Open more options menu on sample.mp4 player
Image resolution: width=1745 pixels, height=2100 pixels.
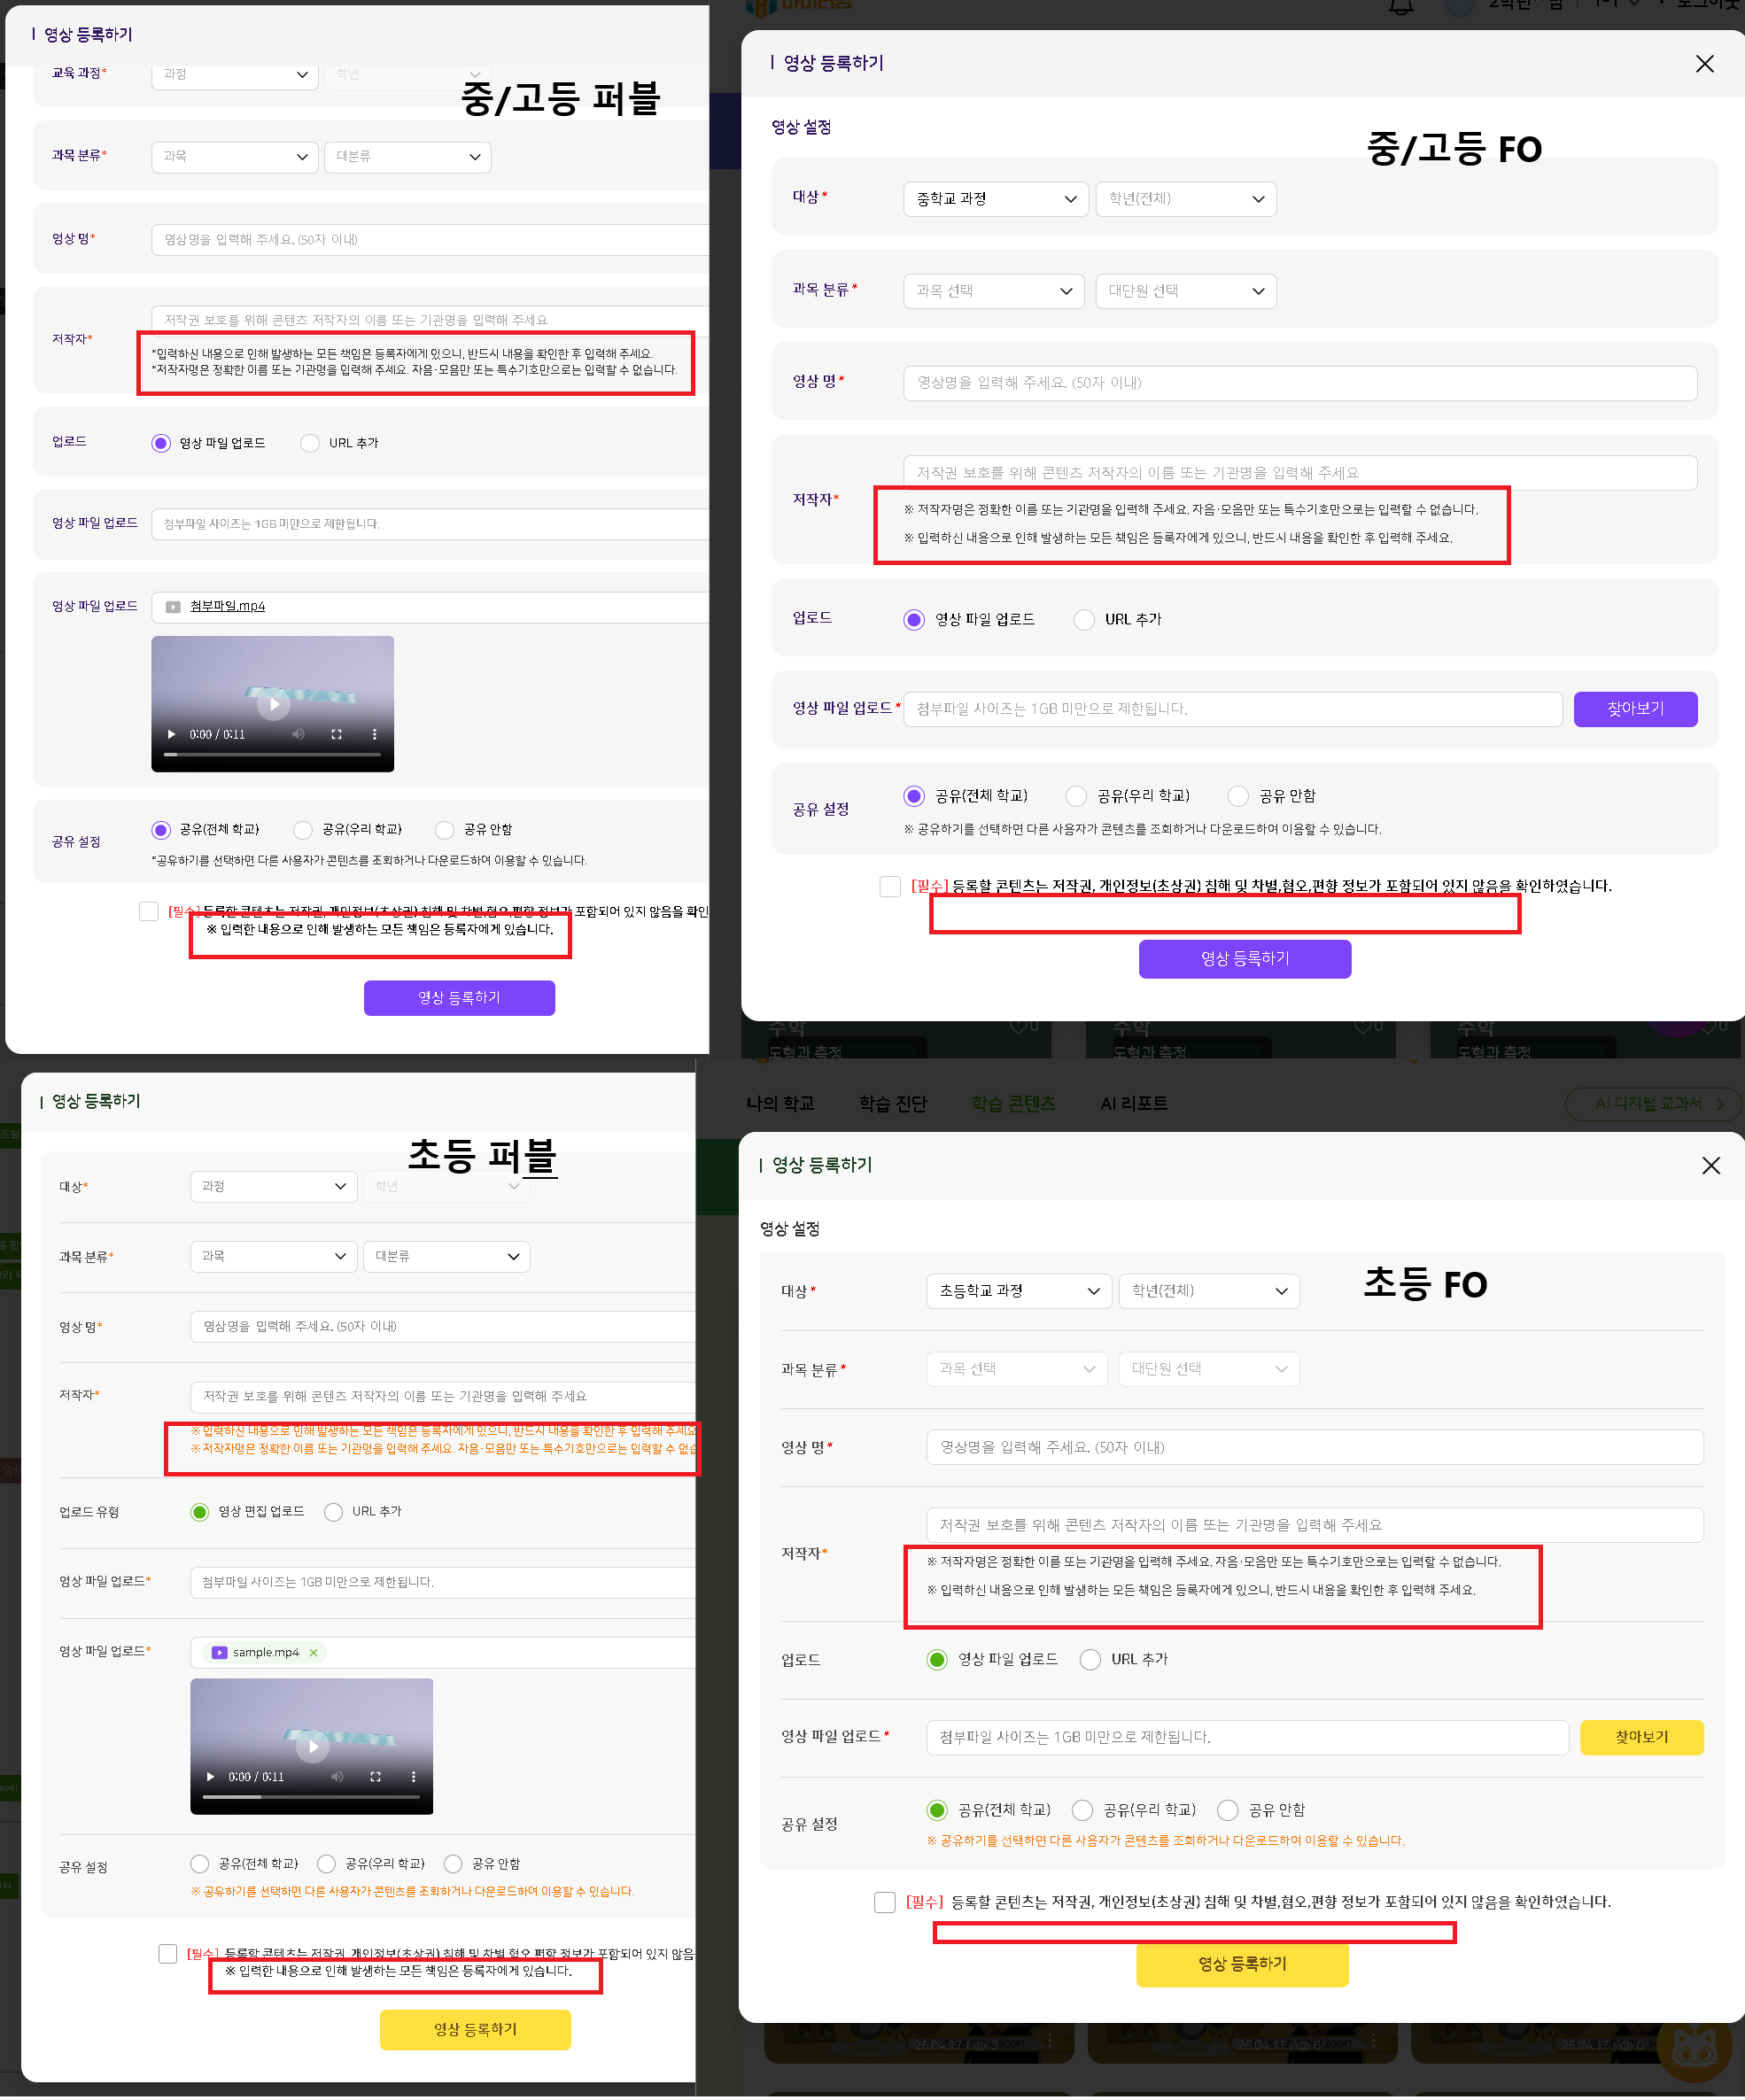(x=413, y=1776)
